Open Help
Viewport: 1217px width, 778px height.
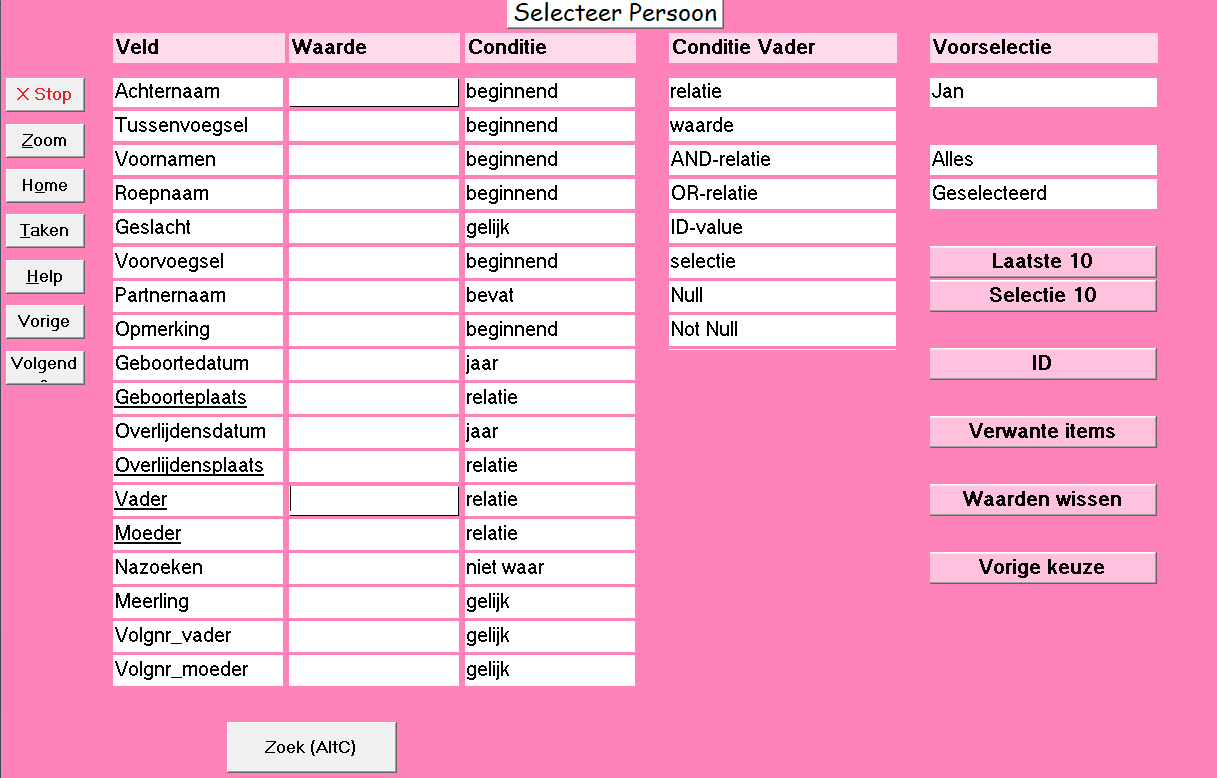point(45,276)
